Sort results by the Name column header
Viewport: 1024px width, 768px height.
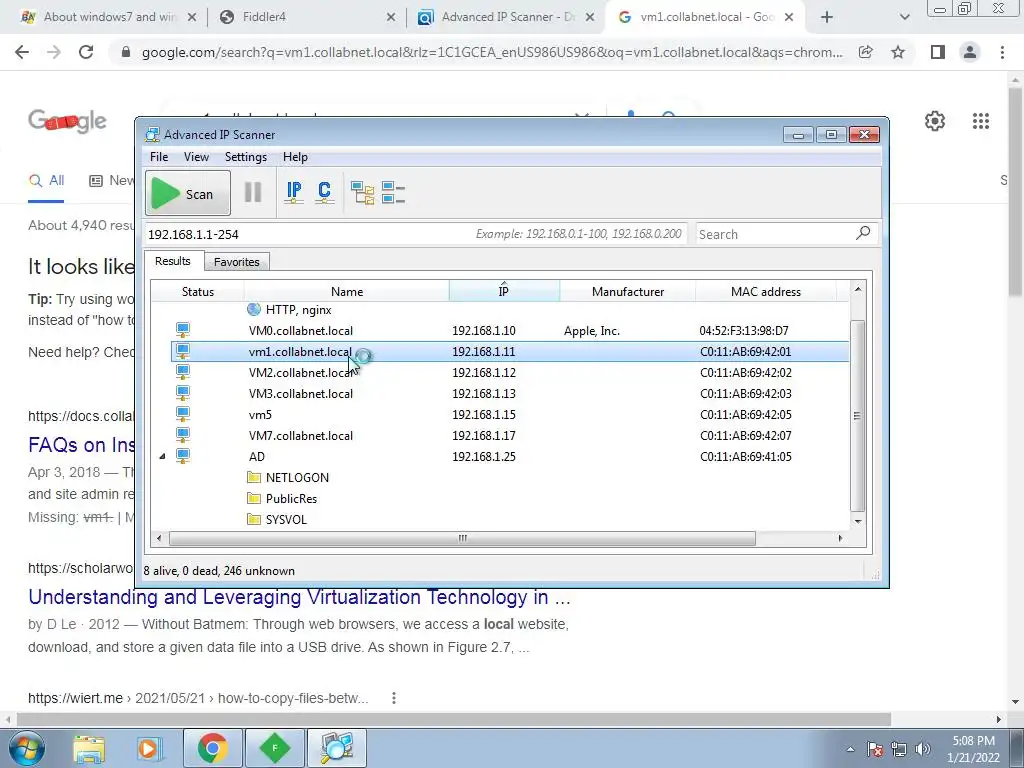(347, 292)
